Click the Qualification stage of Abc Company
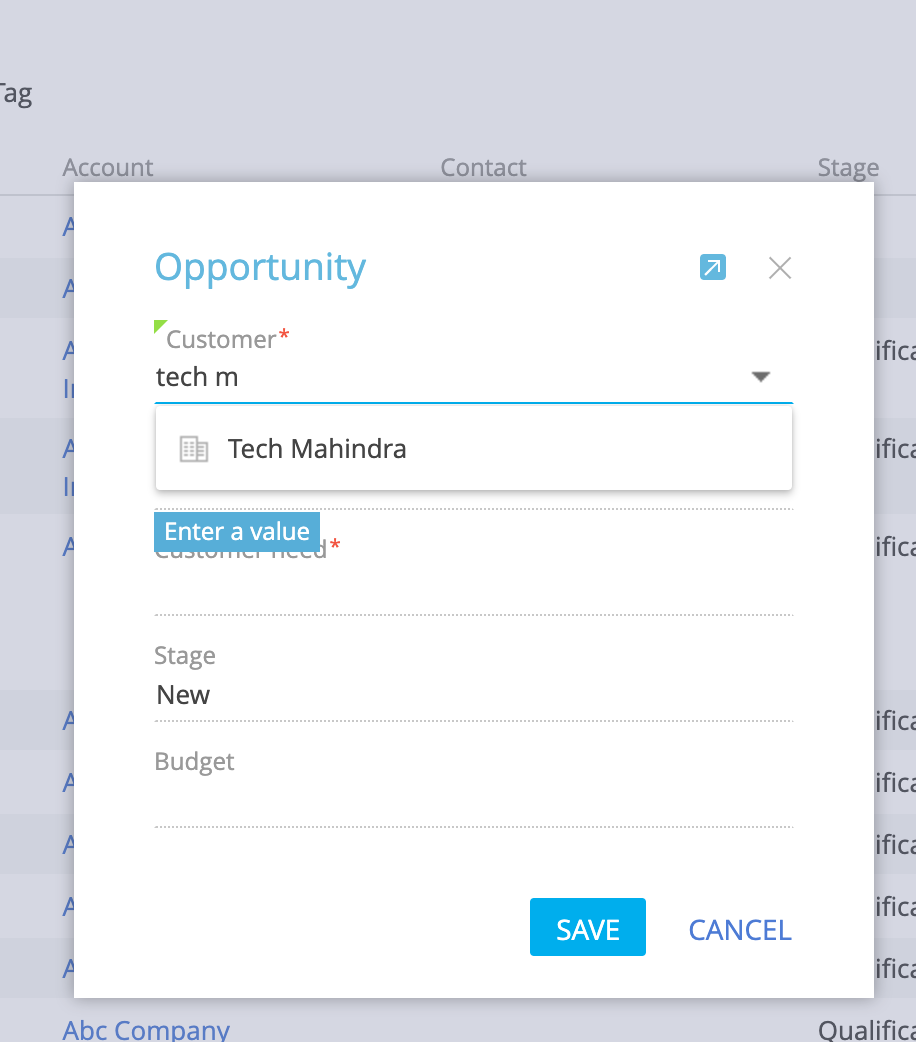This screenshot has height=1042, width=916. coord(867,1030)
